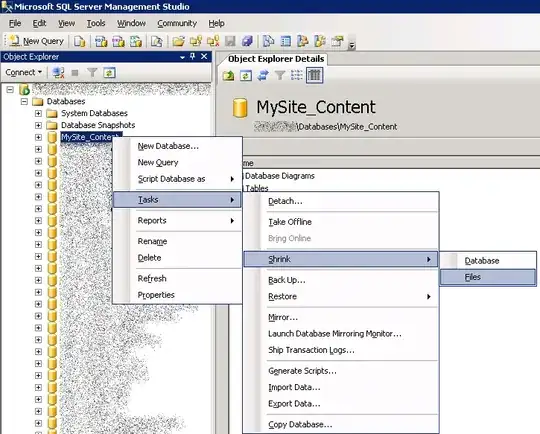540x434 pixels.
Task: Open the Tools menu
Action: tap(96, 23)
